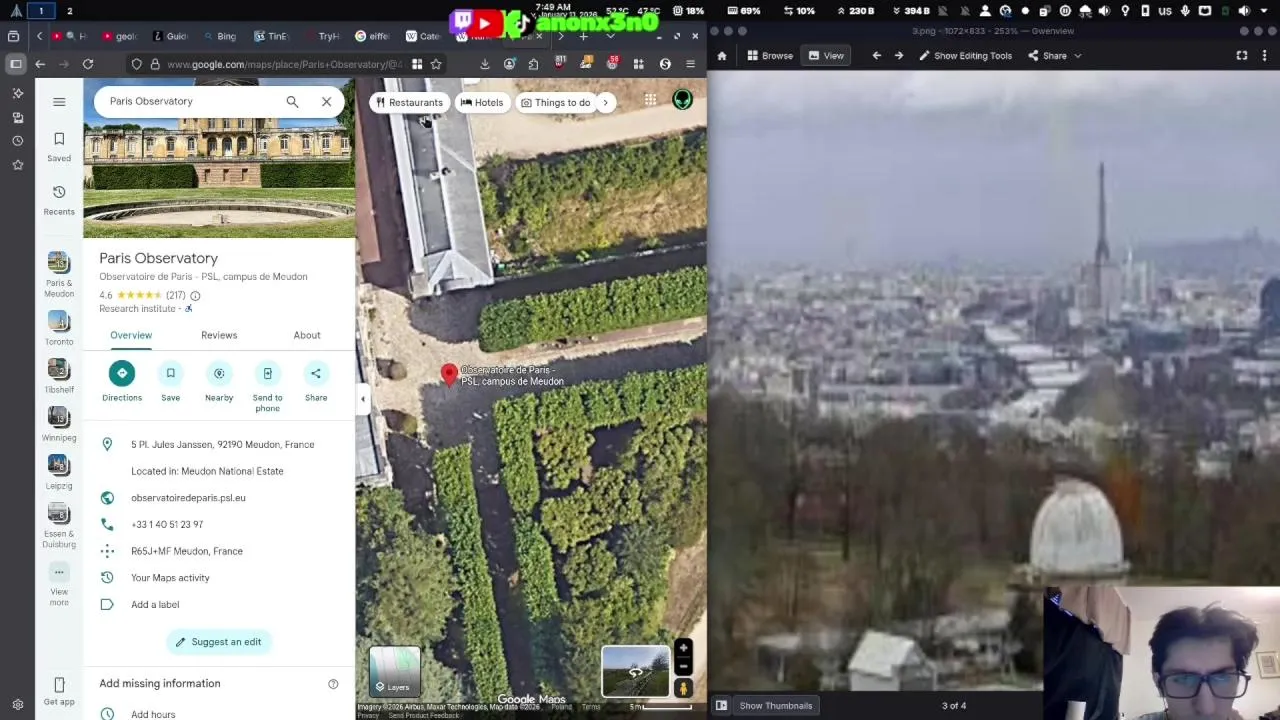This screenshot has height=720, width=1280.
Task: Show more category chips arrow
Action: click(x=605, y=102)
